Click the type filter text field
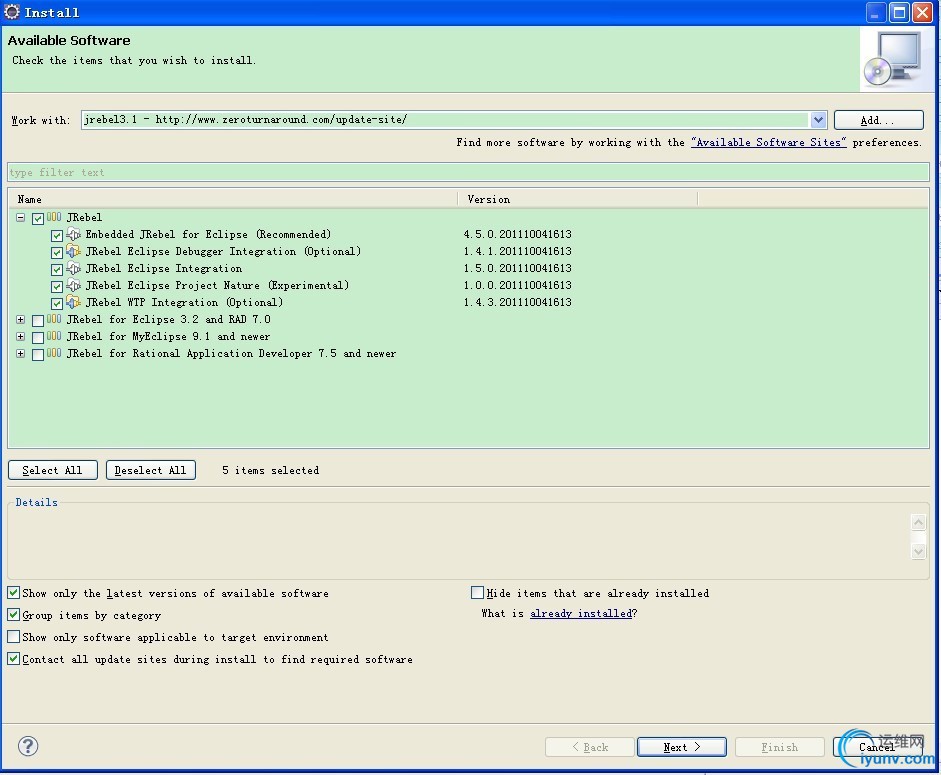 [468, 172]
